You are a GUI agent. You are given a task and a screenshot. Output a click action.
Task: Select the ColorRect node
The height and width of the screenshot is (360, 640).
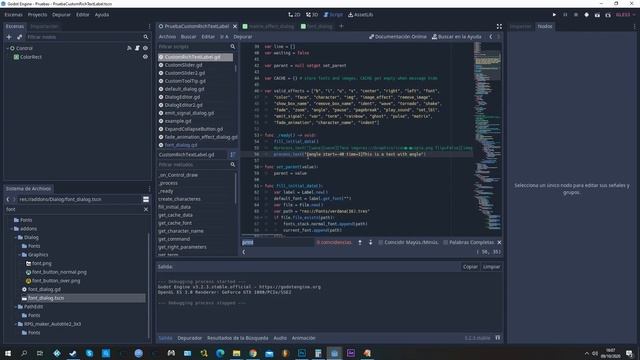click(31, 57)
